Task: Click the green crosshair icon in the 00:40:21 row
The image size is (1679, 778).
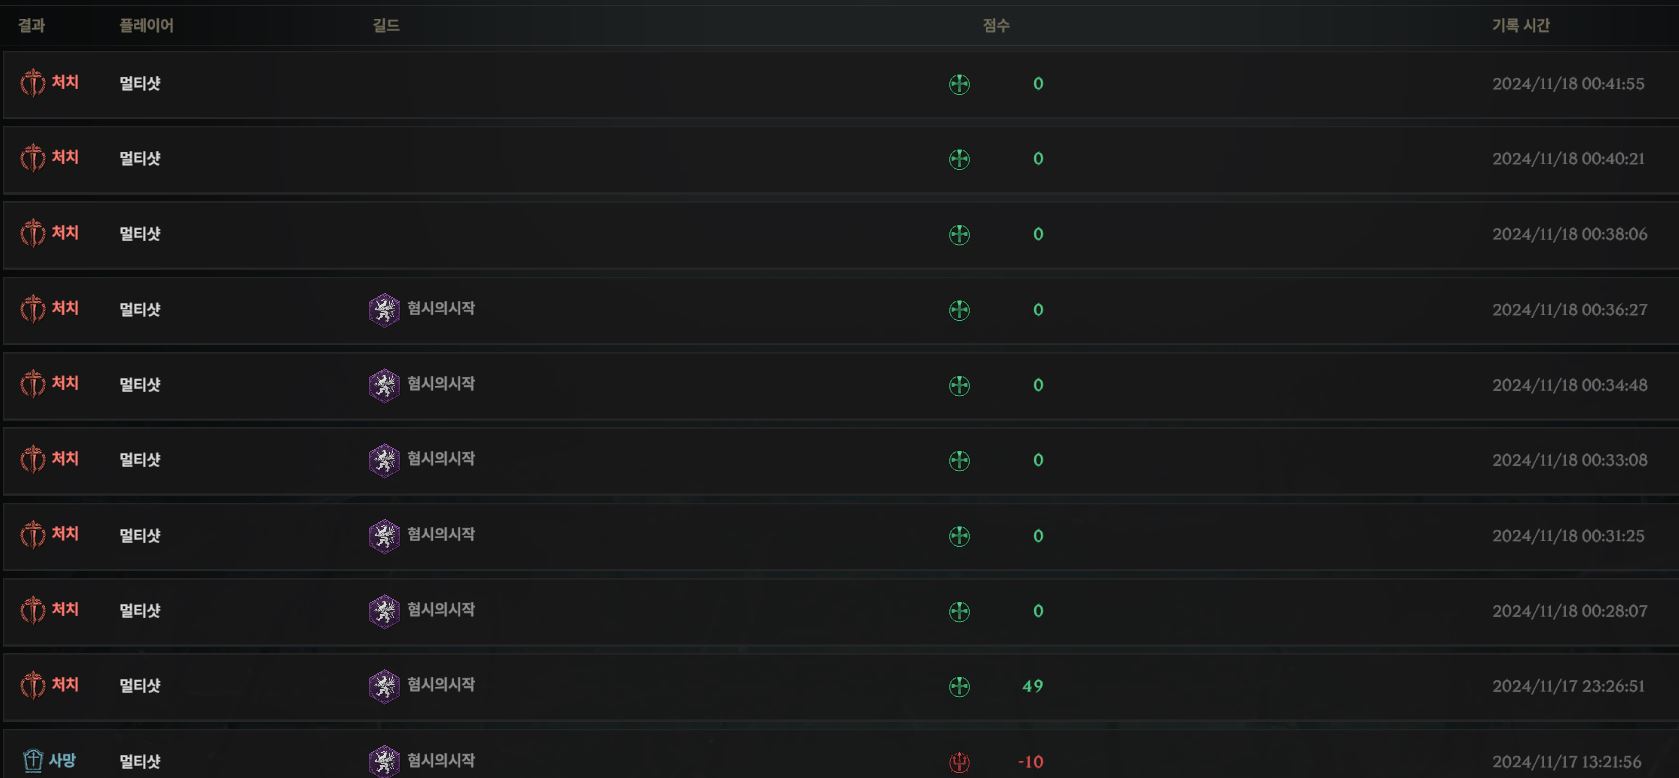Action: [x=959, y=159]
